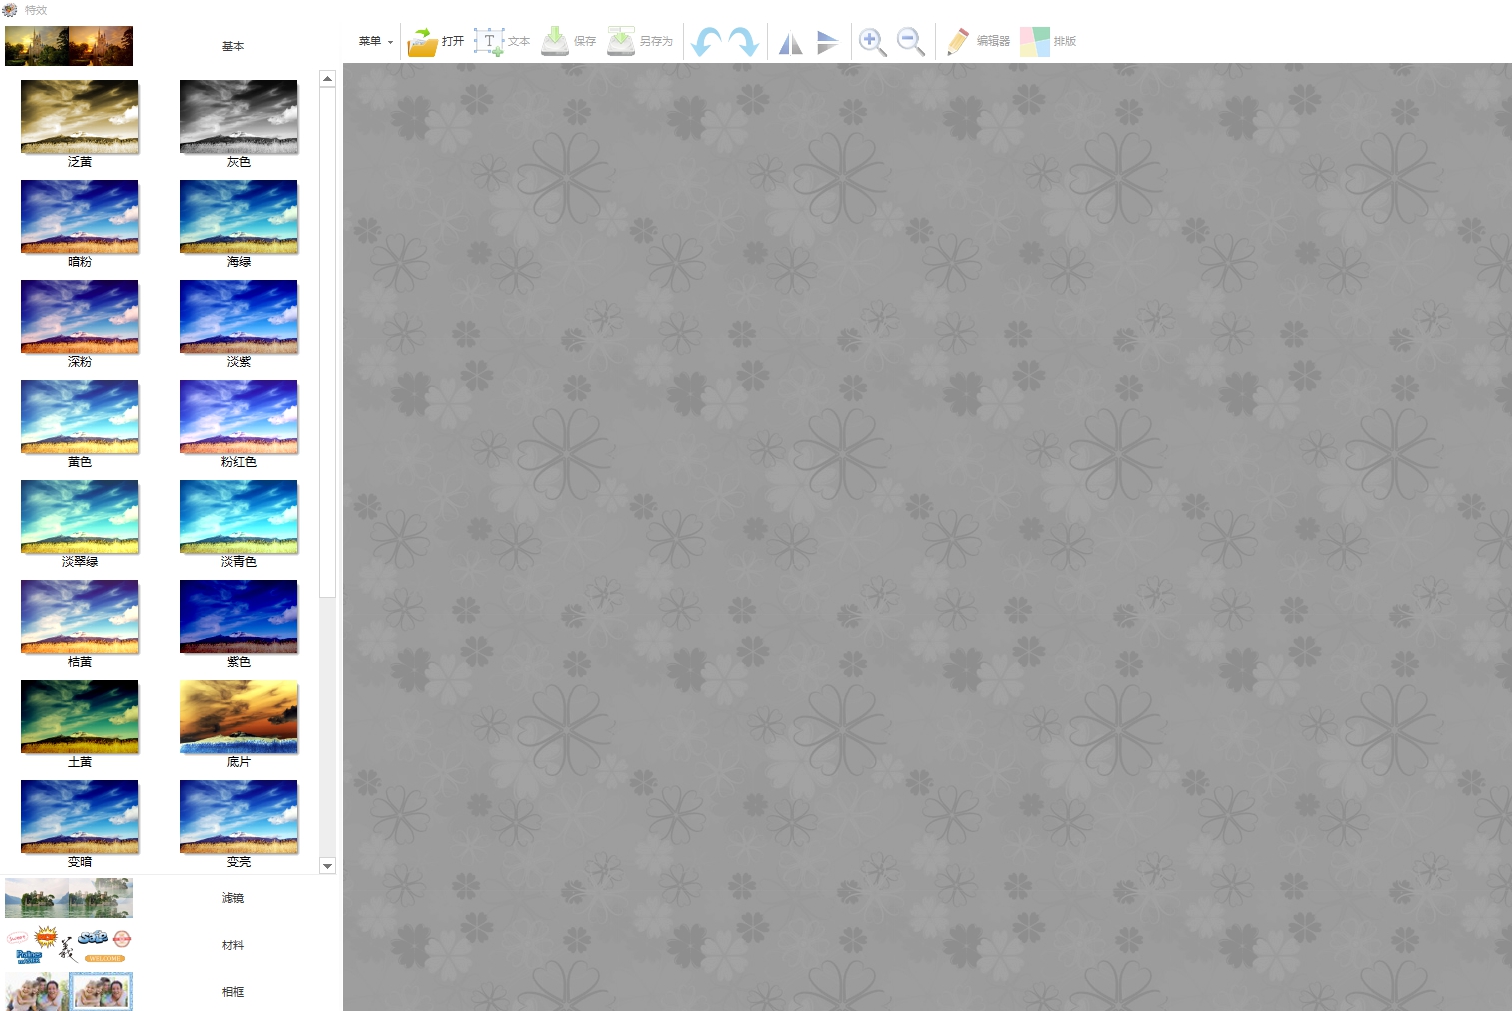Expand the 滤镜 filter section

tap(232, 898)
